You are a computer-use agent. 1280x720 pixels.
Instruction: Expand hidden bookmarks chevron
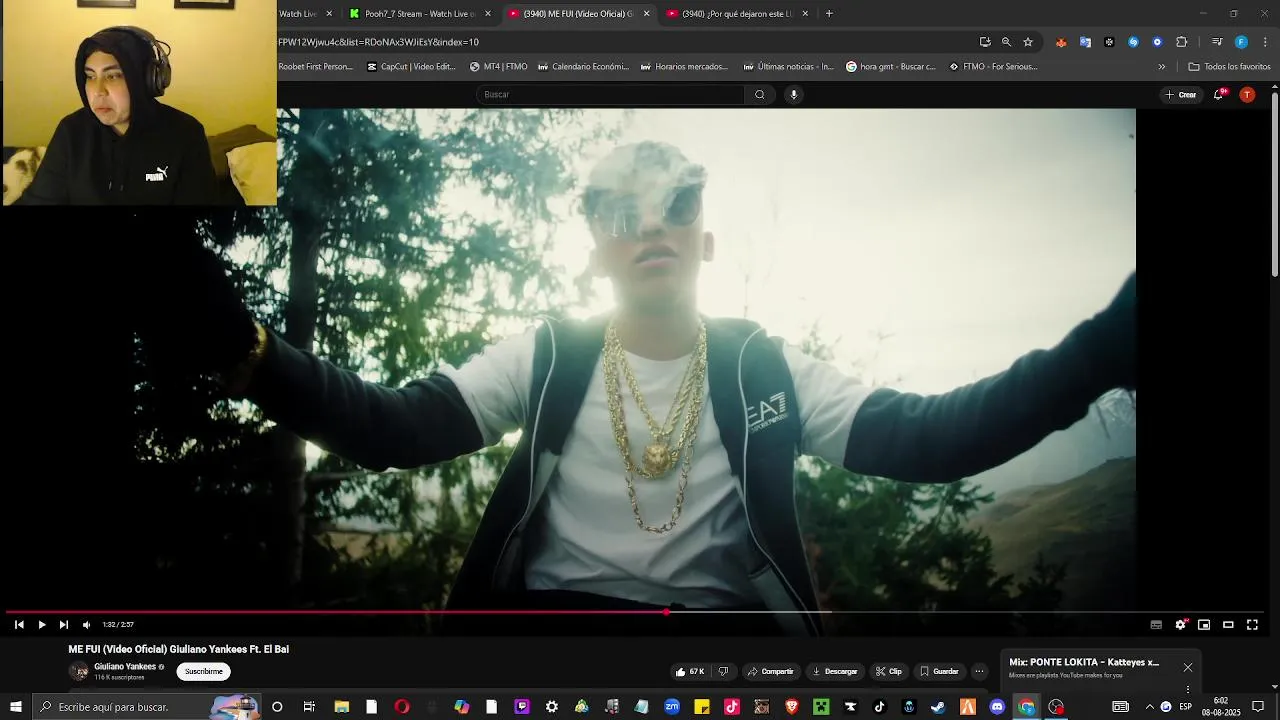(1162, 67)
